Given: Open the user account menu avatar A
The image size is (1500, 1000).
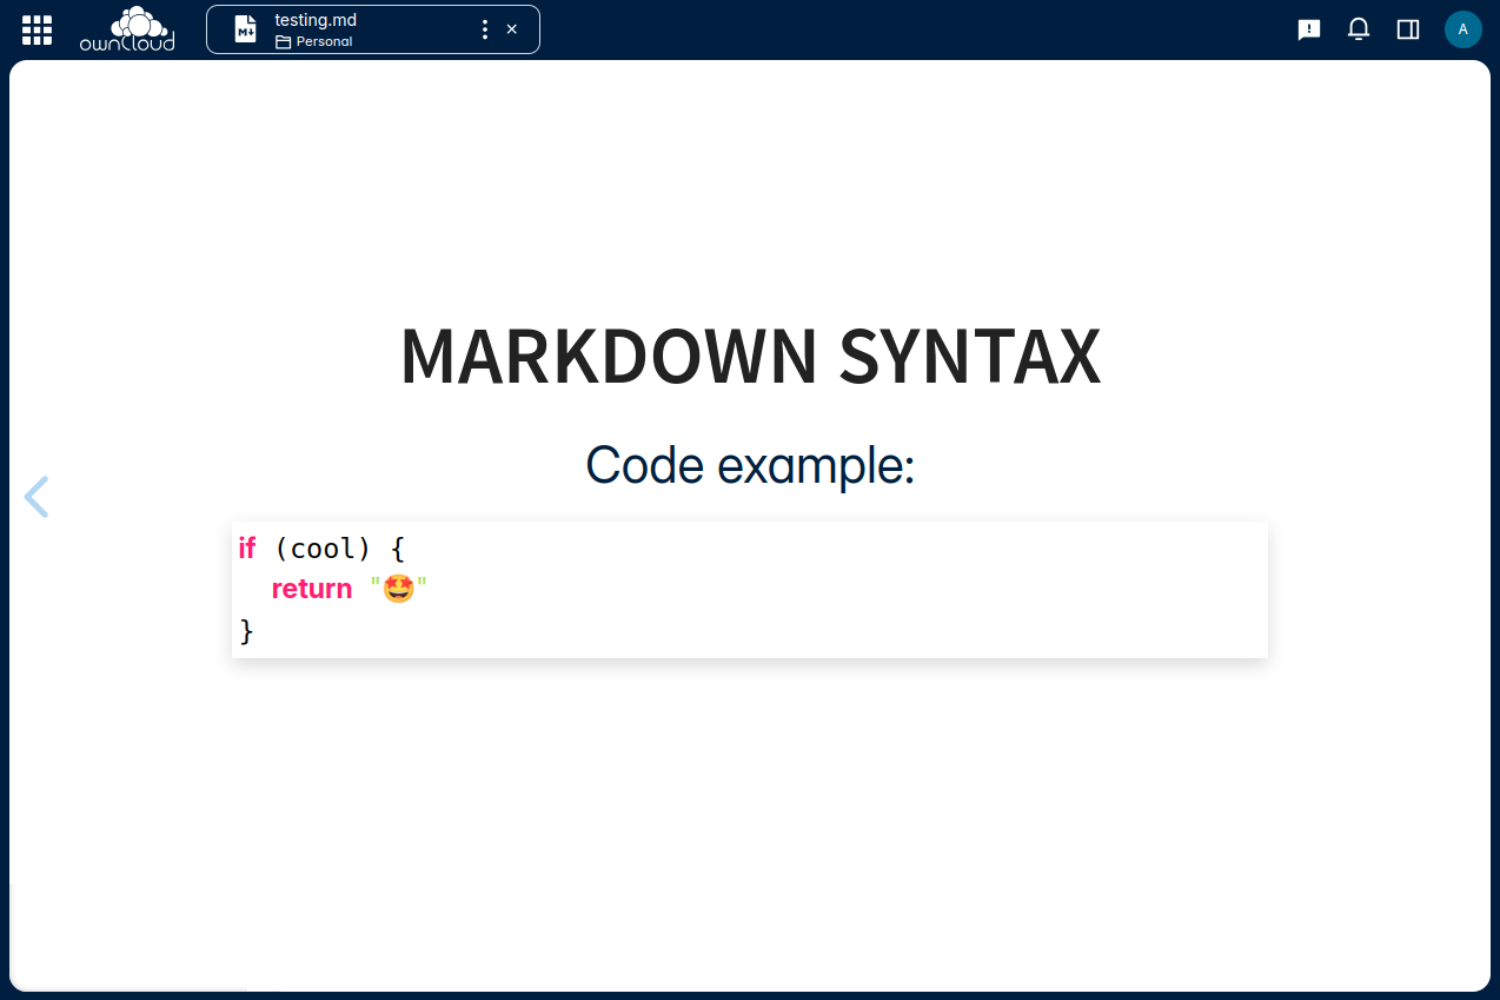Looking at the screenshot, I should 1463,29.
